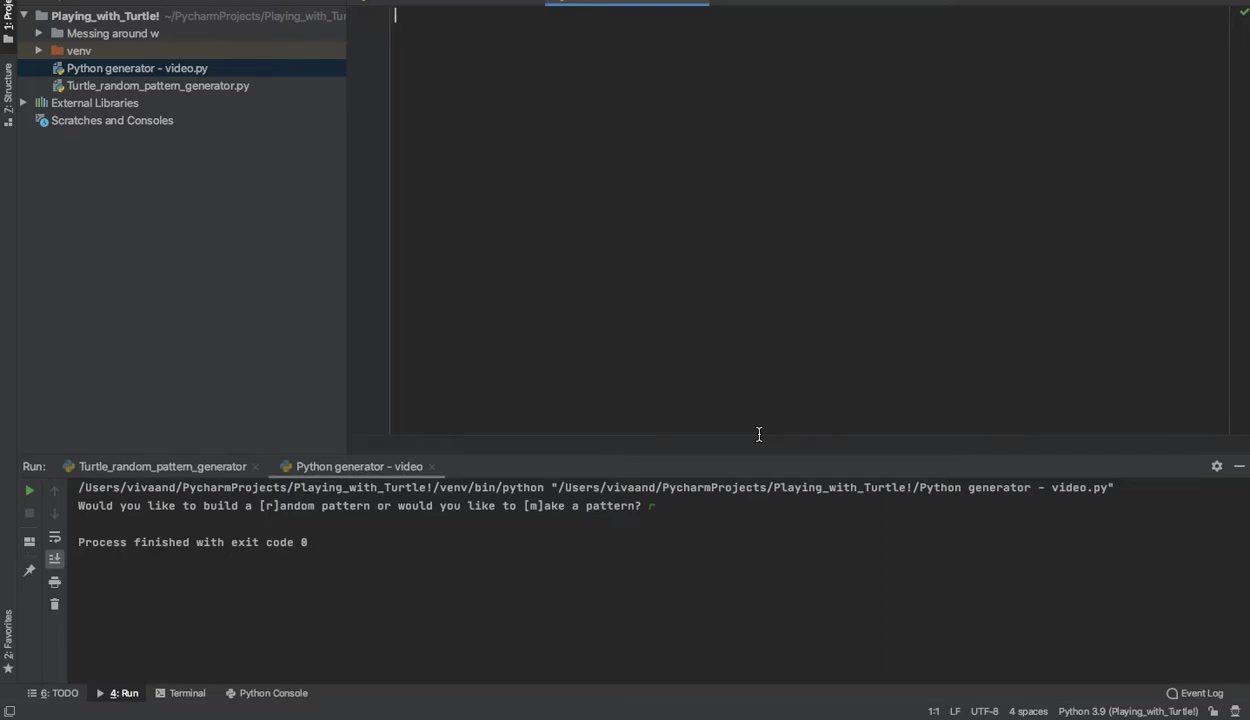
Task: Switch to the Turtle_random_pattern_generator run tab
Action: 162,466
